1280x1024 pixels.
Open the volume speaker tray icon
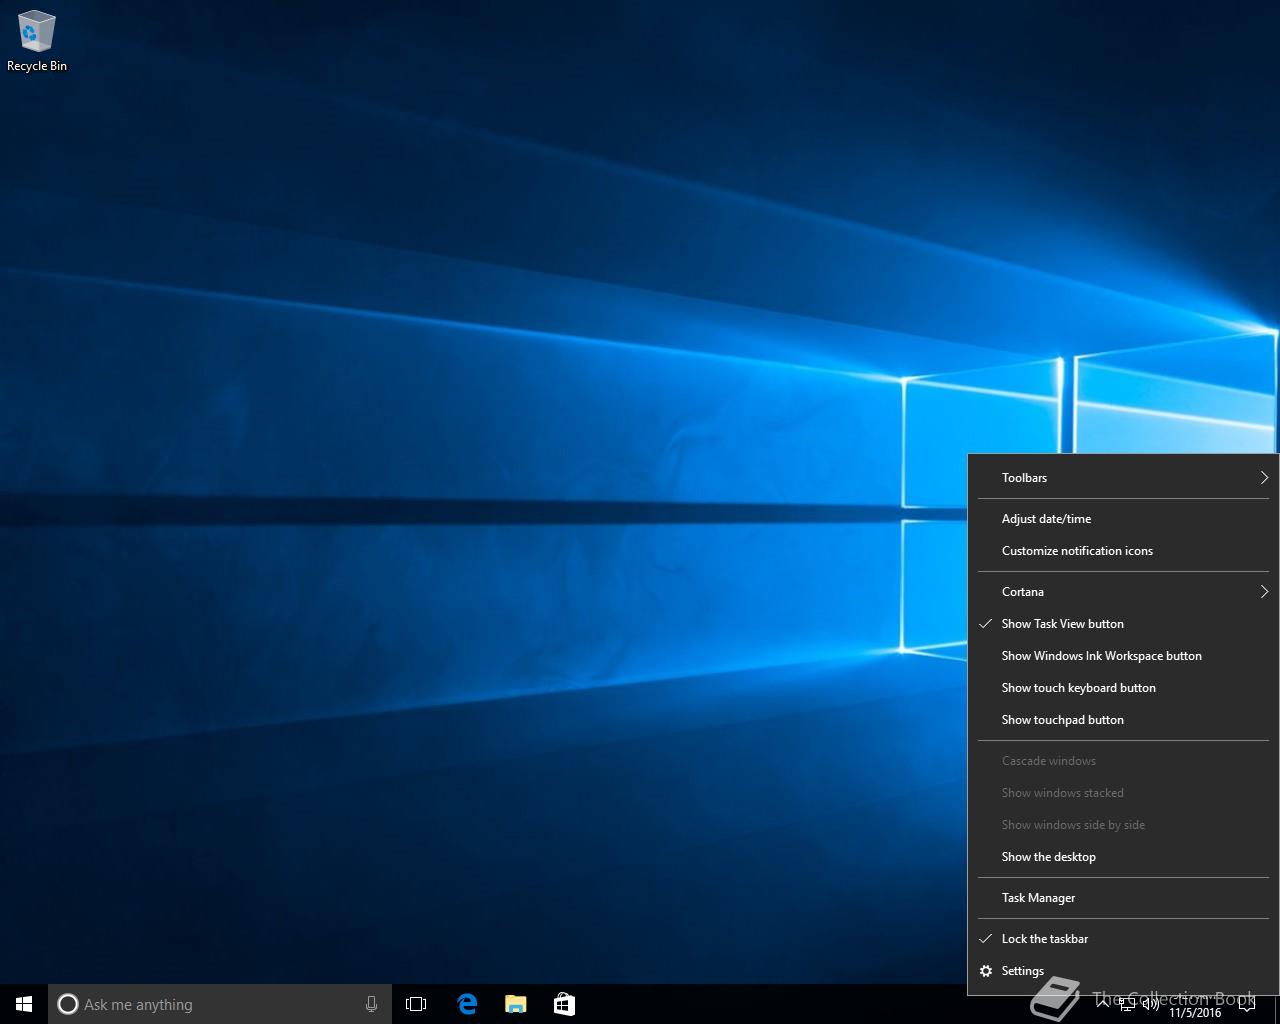pos(1150,1005)
